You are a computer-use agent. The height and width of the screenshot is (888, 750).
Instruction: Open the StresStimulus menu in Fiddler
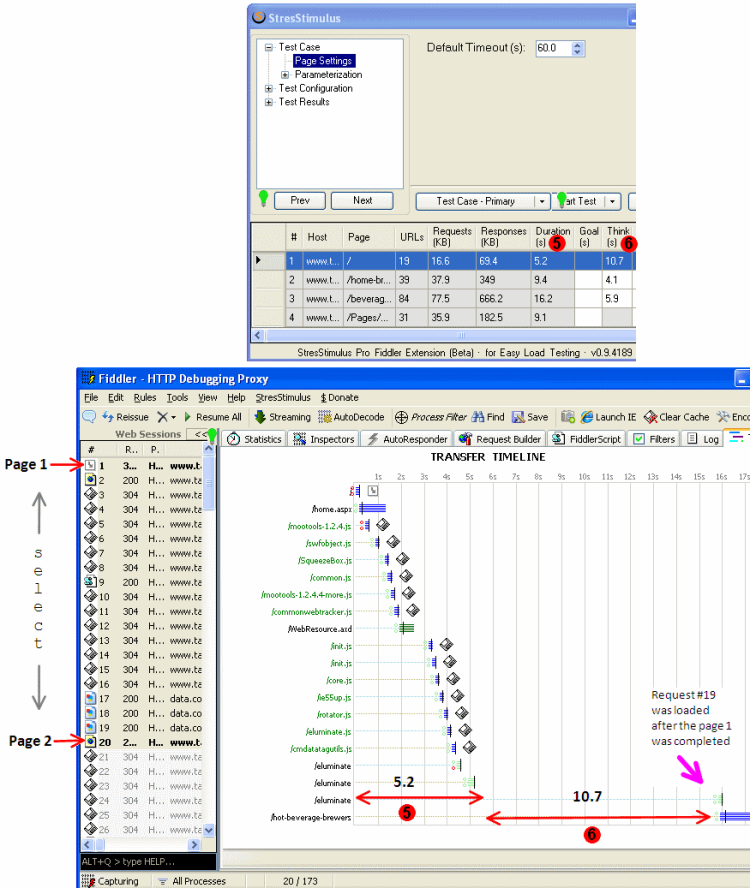point(283,398)
